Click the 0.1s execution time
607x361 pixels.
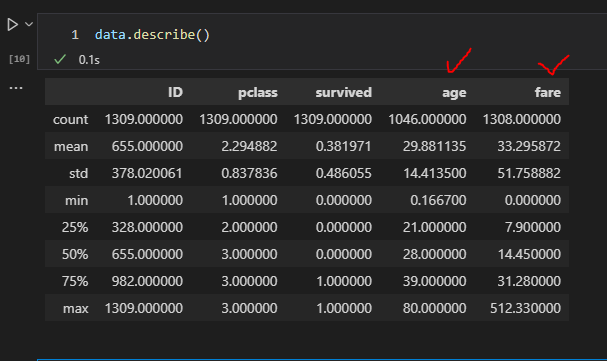coord(89,60)
